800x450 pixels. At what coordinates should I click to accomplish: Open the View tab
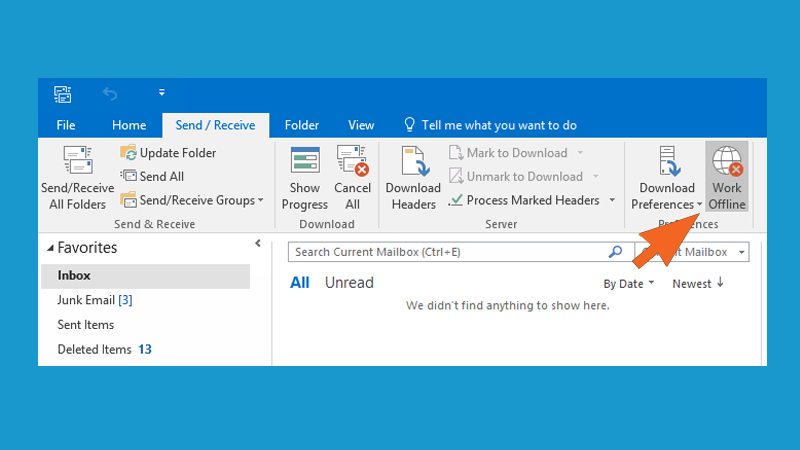coord(361,125)
